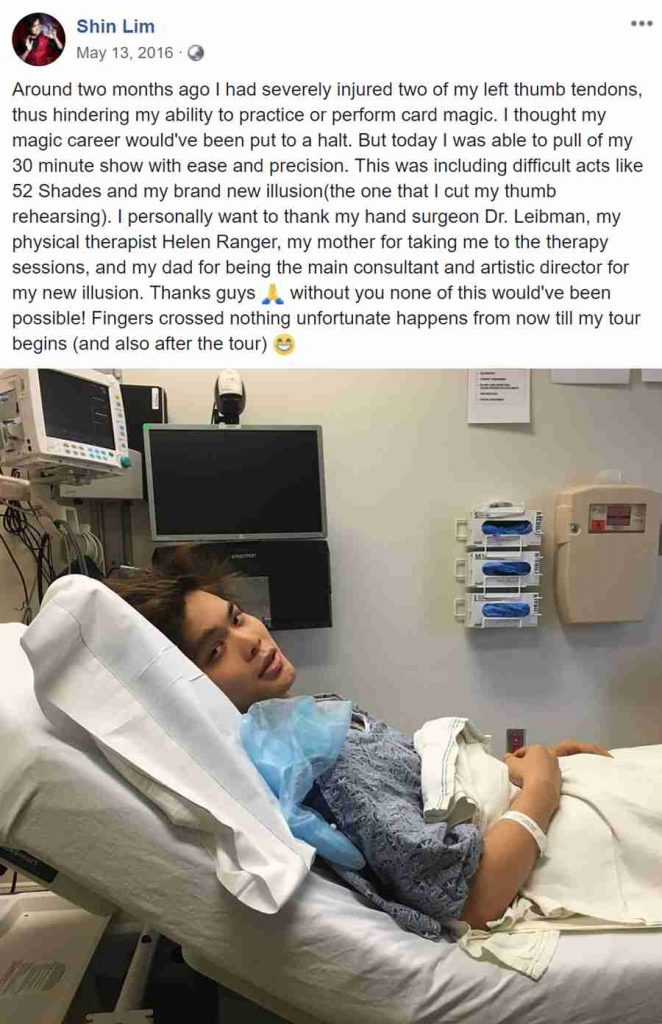The image size is (662, 1024).
Task: Open the May 13, 2016 timestamp link
Action: [x=125, y=53]
